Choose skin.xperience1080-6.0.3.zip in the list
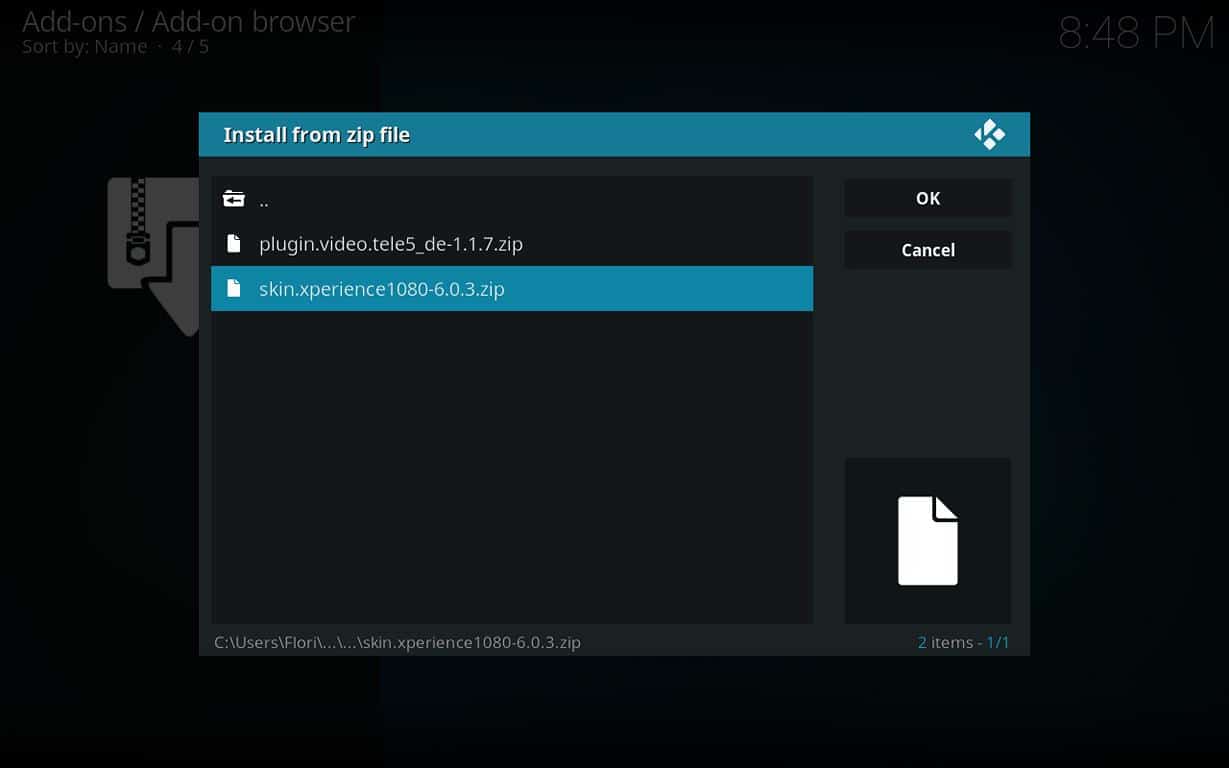This screenshot has width=1229, height=768. tap(511, 288)
